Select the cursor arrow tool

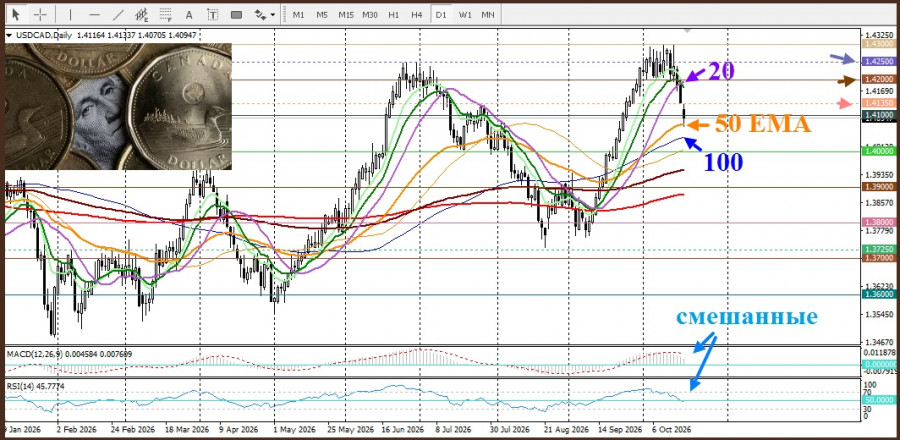[16, 14]
